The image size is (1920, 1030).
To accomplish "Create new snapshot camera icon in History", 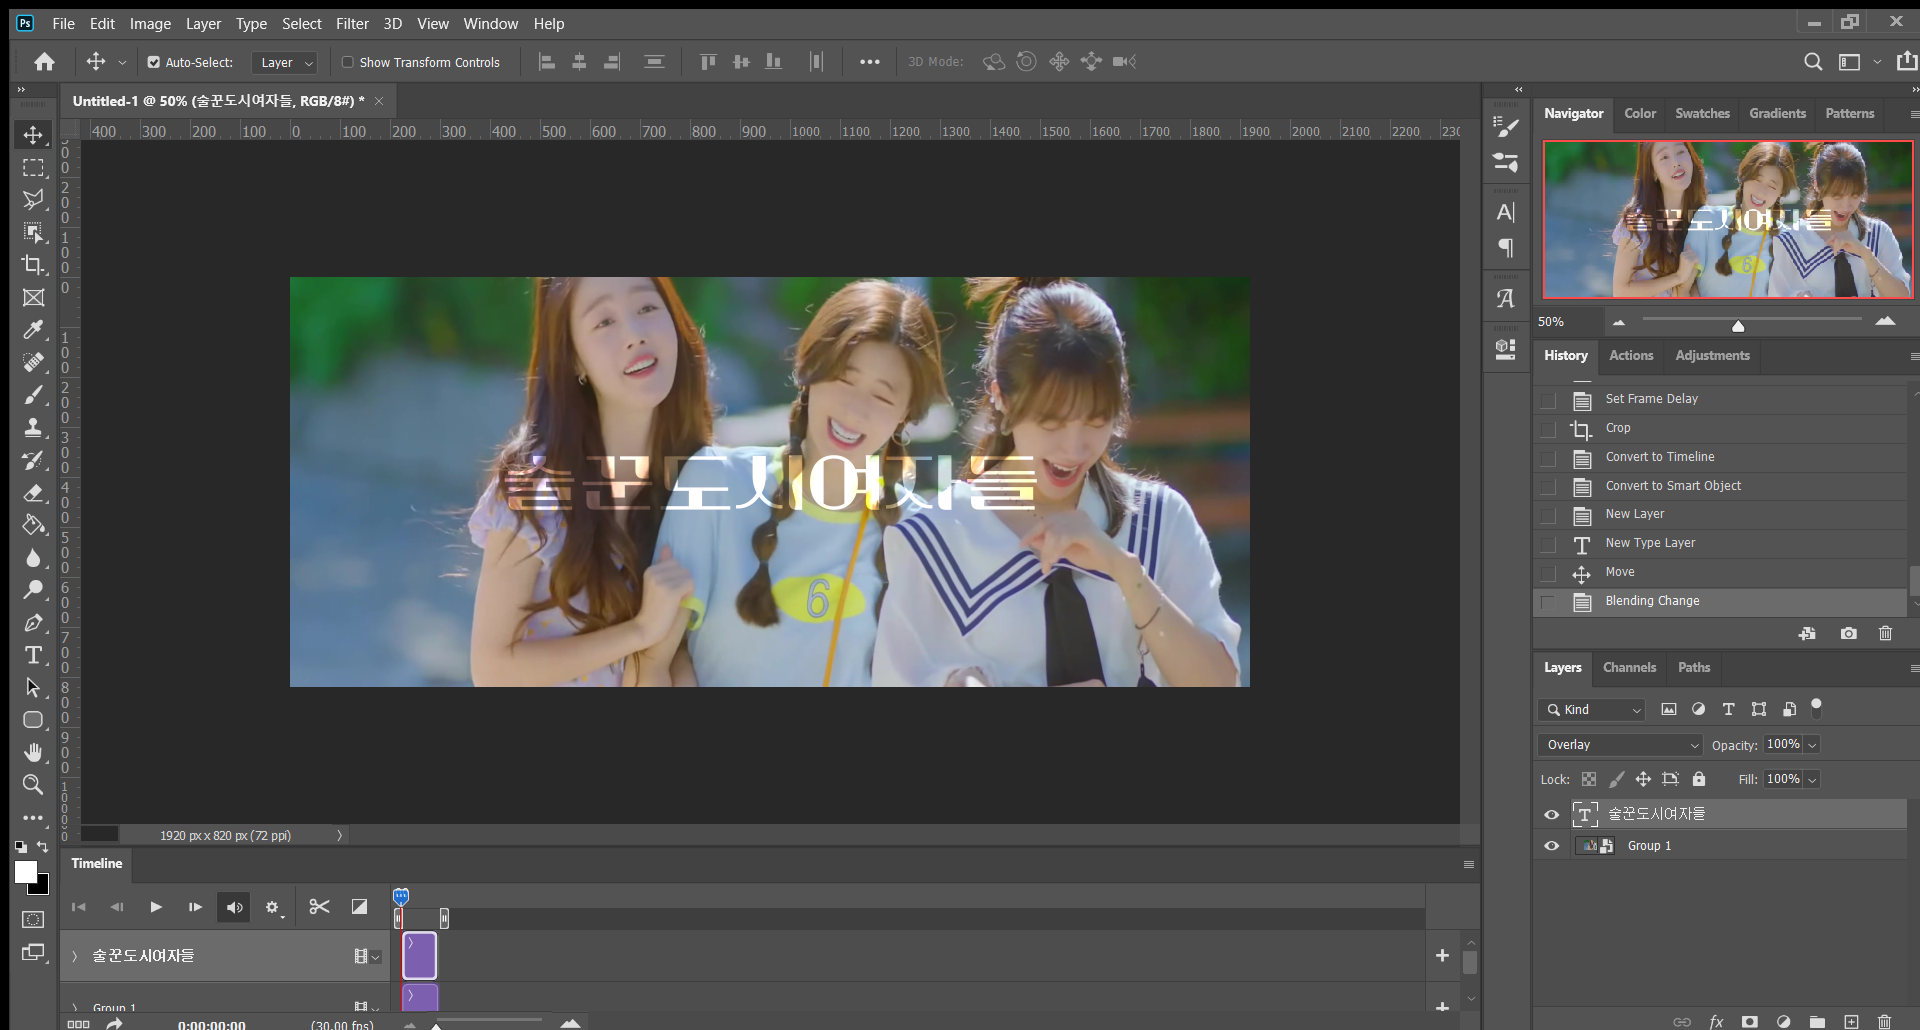I will click(x=1848, y=633).
